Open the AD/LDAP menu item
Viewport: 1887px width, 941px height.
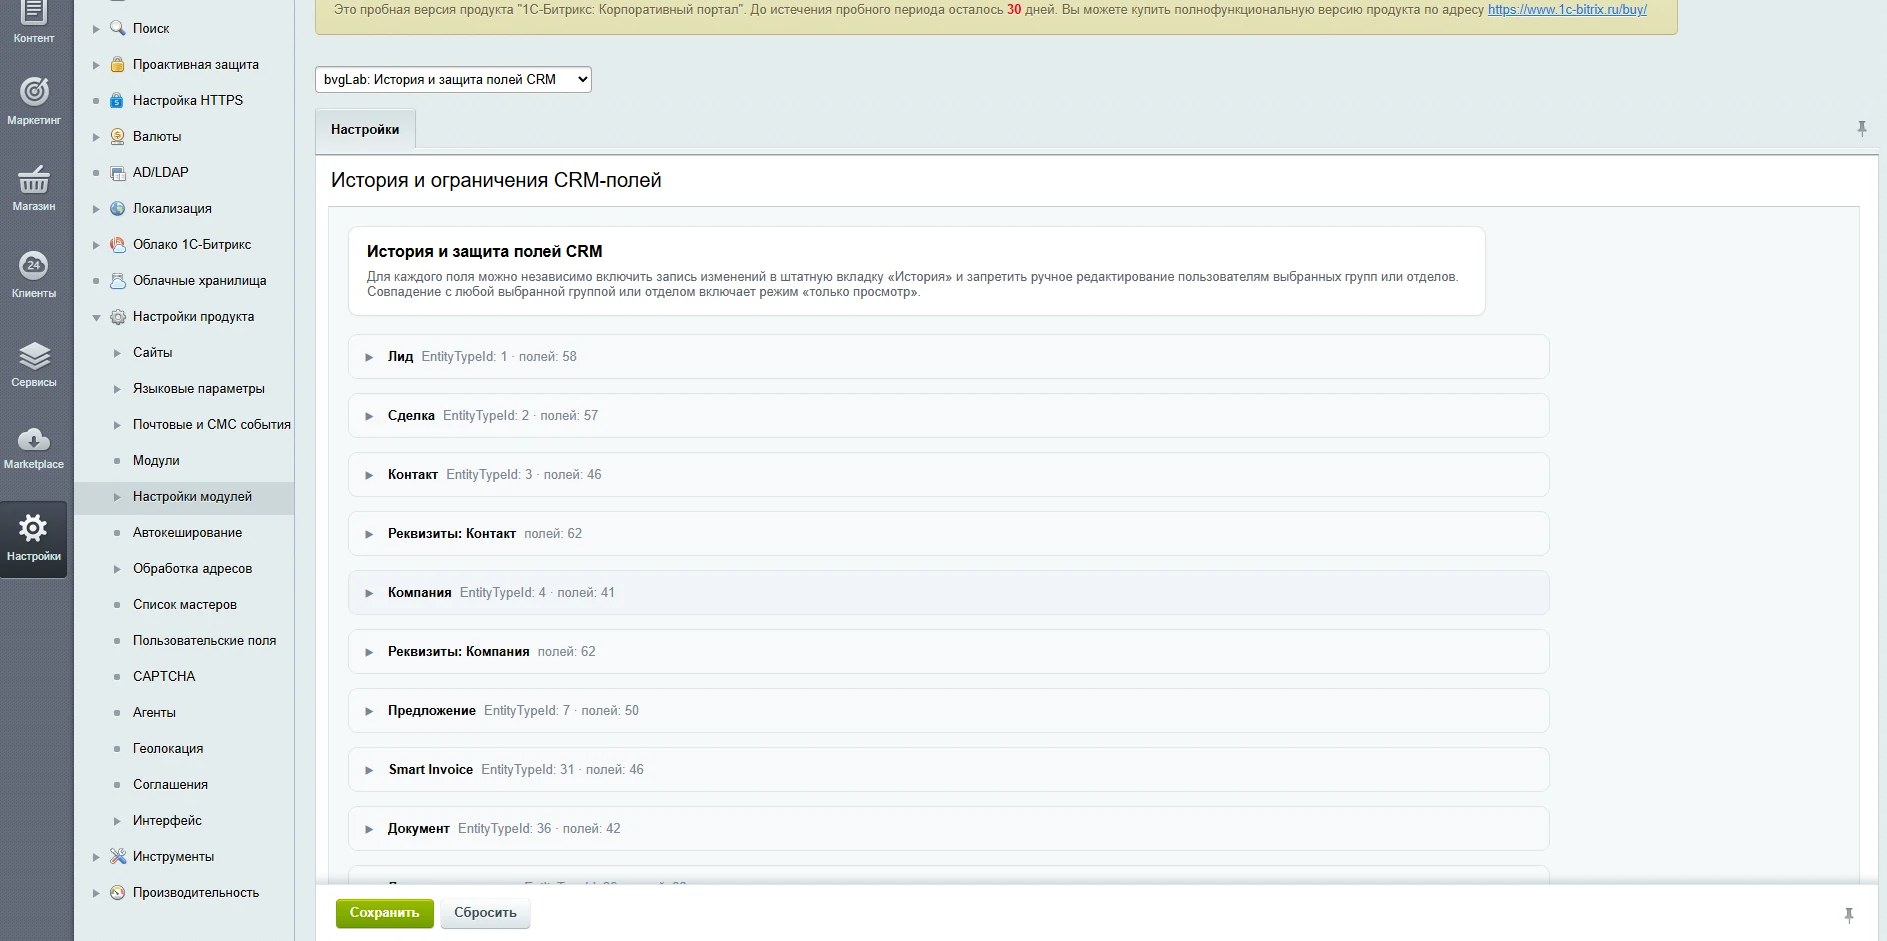tap(160, 172)
